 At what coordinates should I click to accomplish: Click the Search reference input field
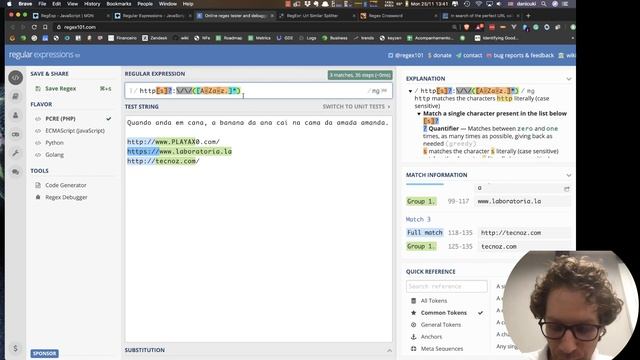tap(447, 287)
